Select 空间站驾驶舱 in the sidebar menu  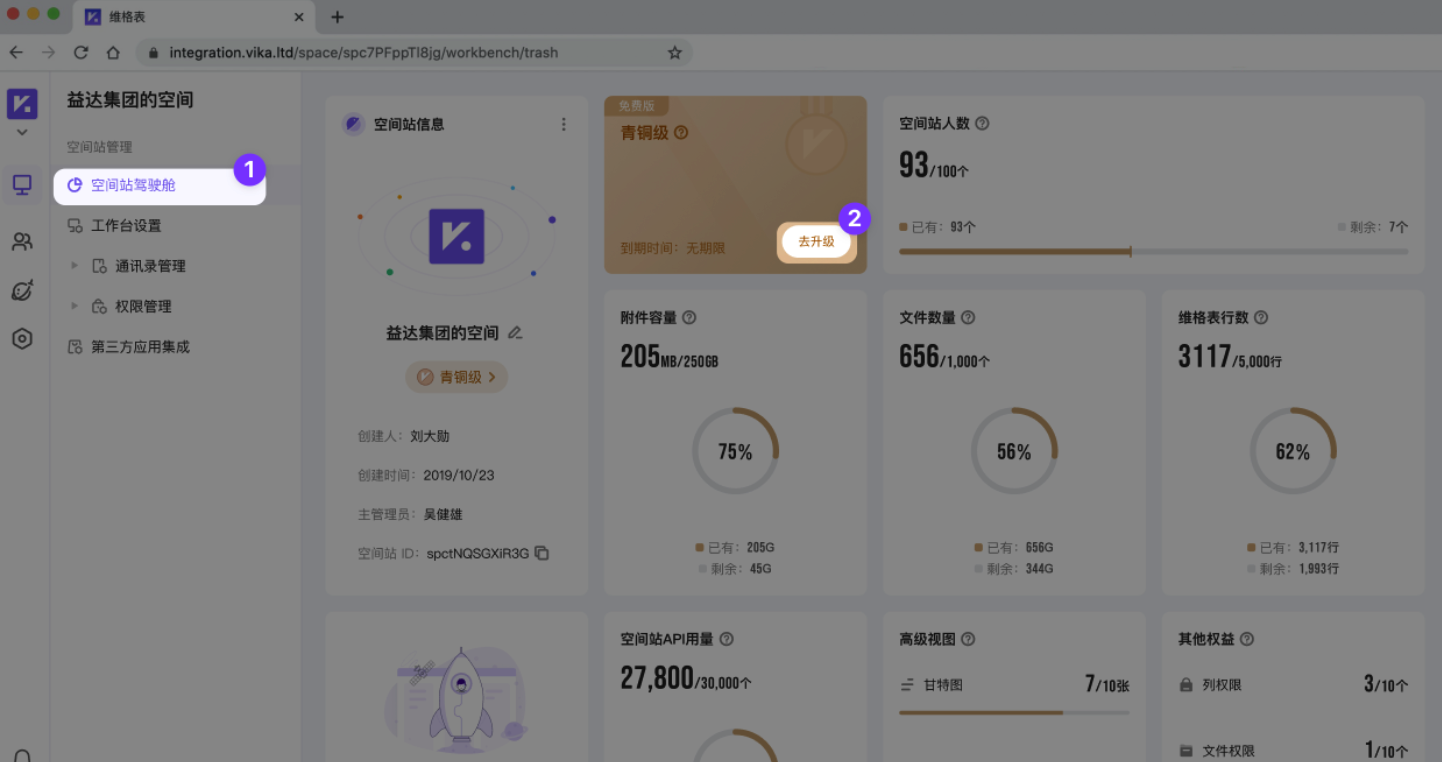tap(133, 185)
